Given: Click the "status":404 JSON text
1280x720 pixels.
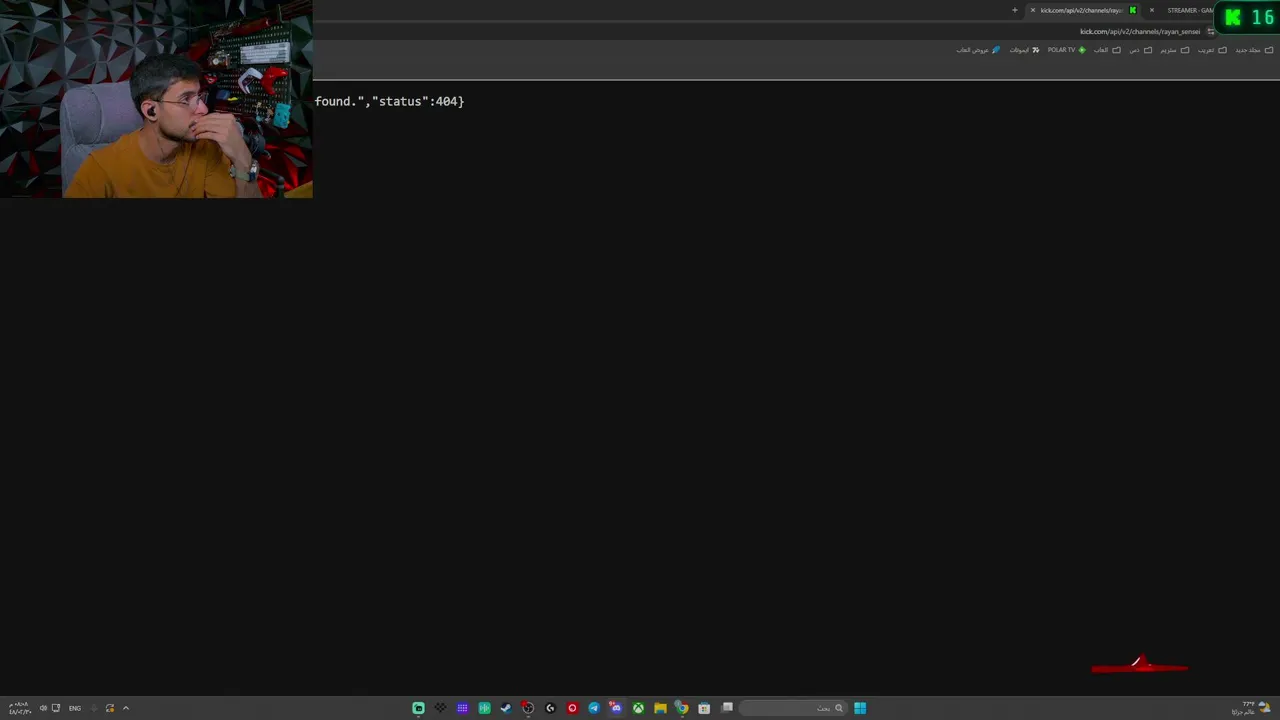Looking at the screenshot, I should 417,101.
